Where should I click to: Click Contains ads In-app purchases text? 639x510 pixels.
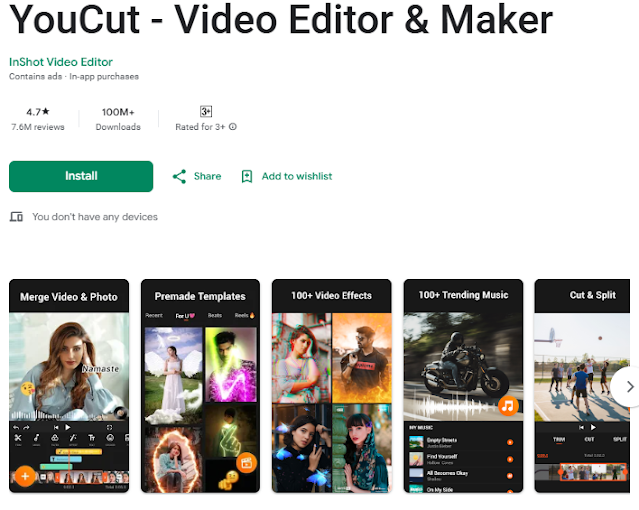click(74, 77)
